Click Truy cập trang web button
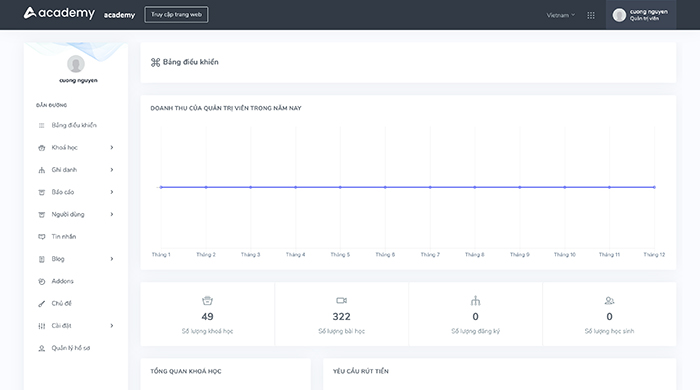 tap(176, 15)
